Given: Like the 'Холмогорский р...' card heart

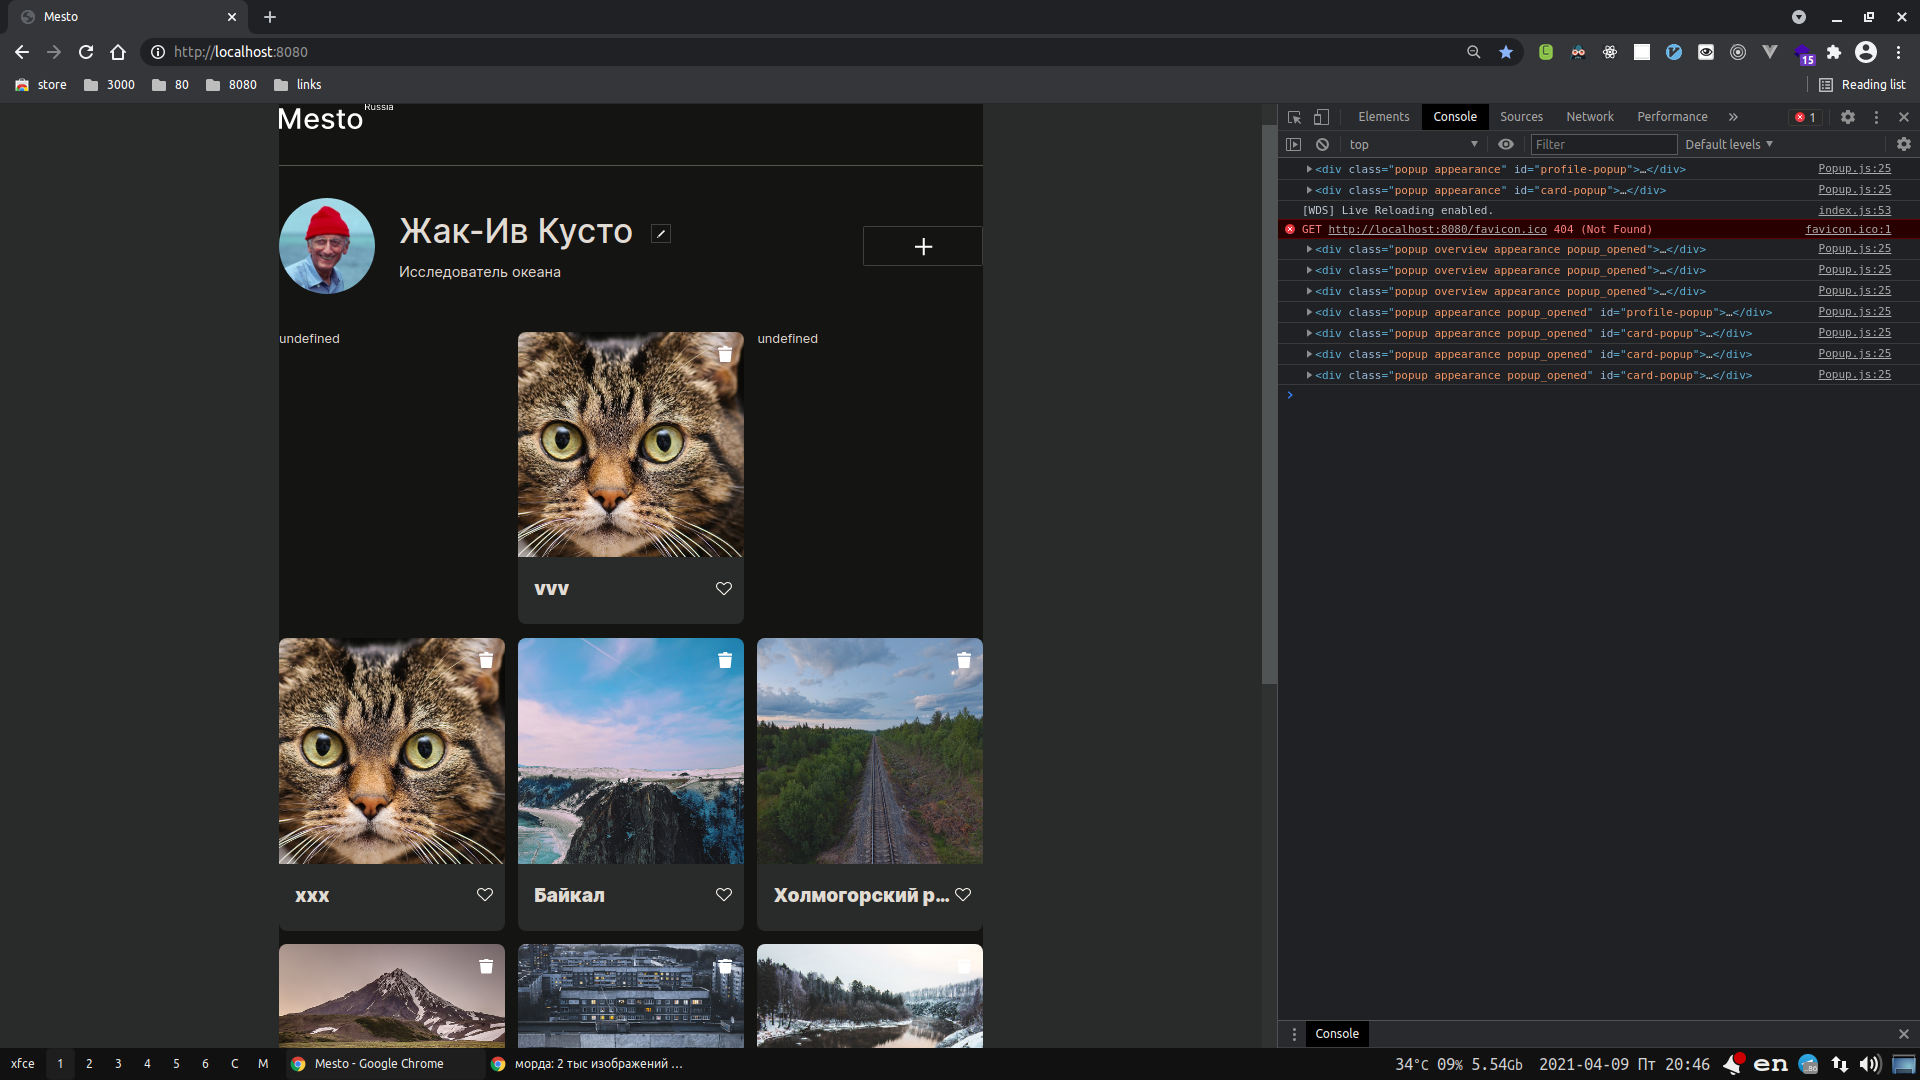Looking at the screenshot, I should [963, 895].
